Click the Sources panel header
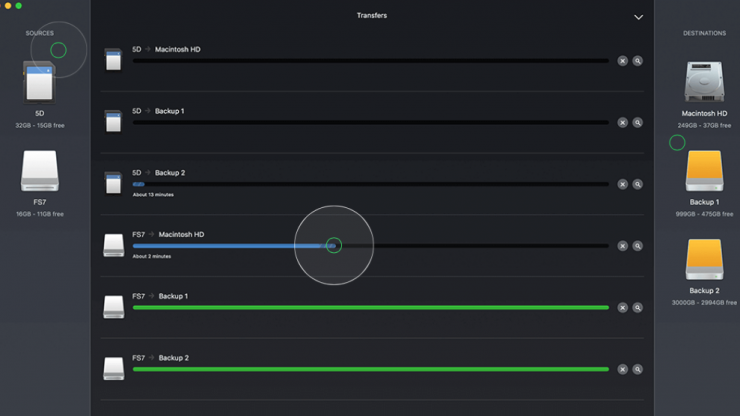The width and height of the screenshot is (740, 416). [40, 33]
